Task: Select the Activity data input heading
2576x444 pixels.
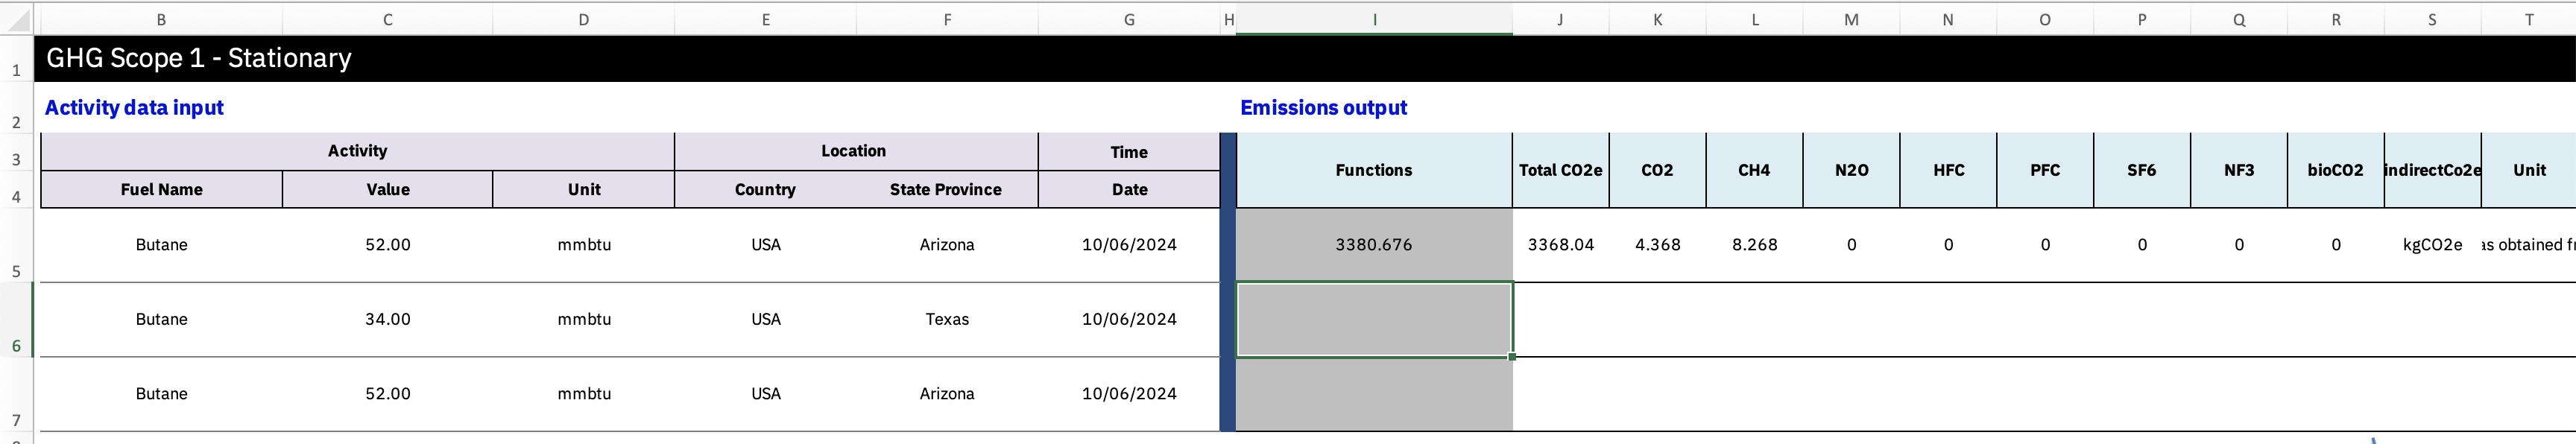Action: pos(134,108)
